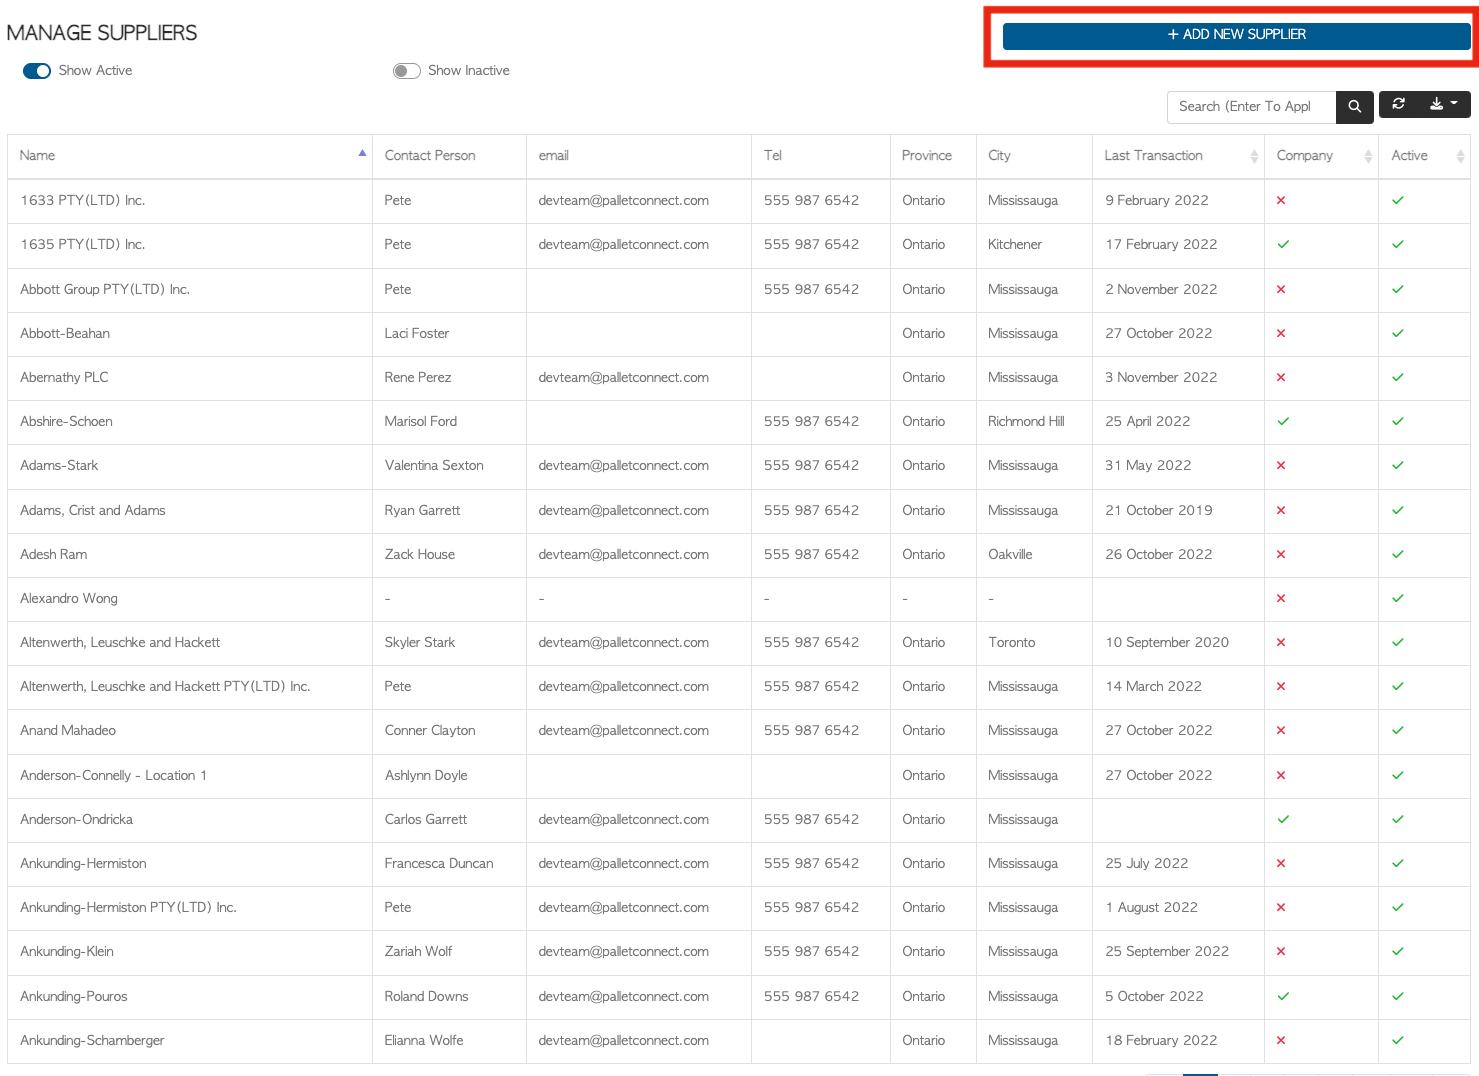Click Active check for Abernathy PLC
Screen dimensions: 1479x1076
(1398, 378)
